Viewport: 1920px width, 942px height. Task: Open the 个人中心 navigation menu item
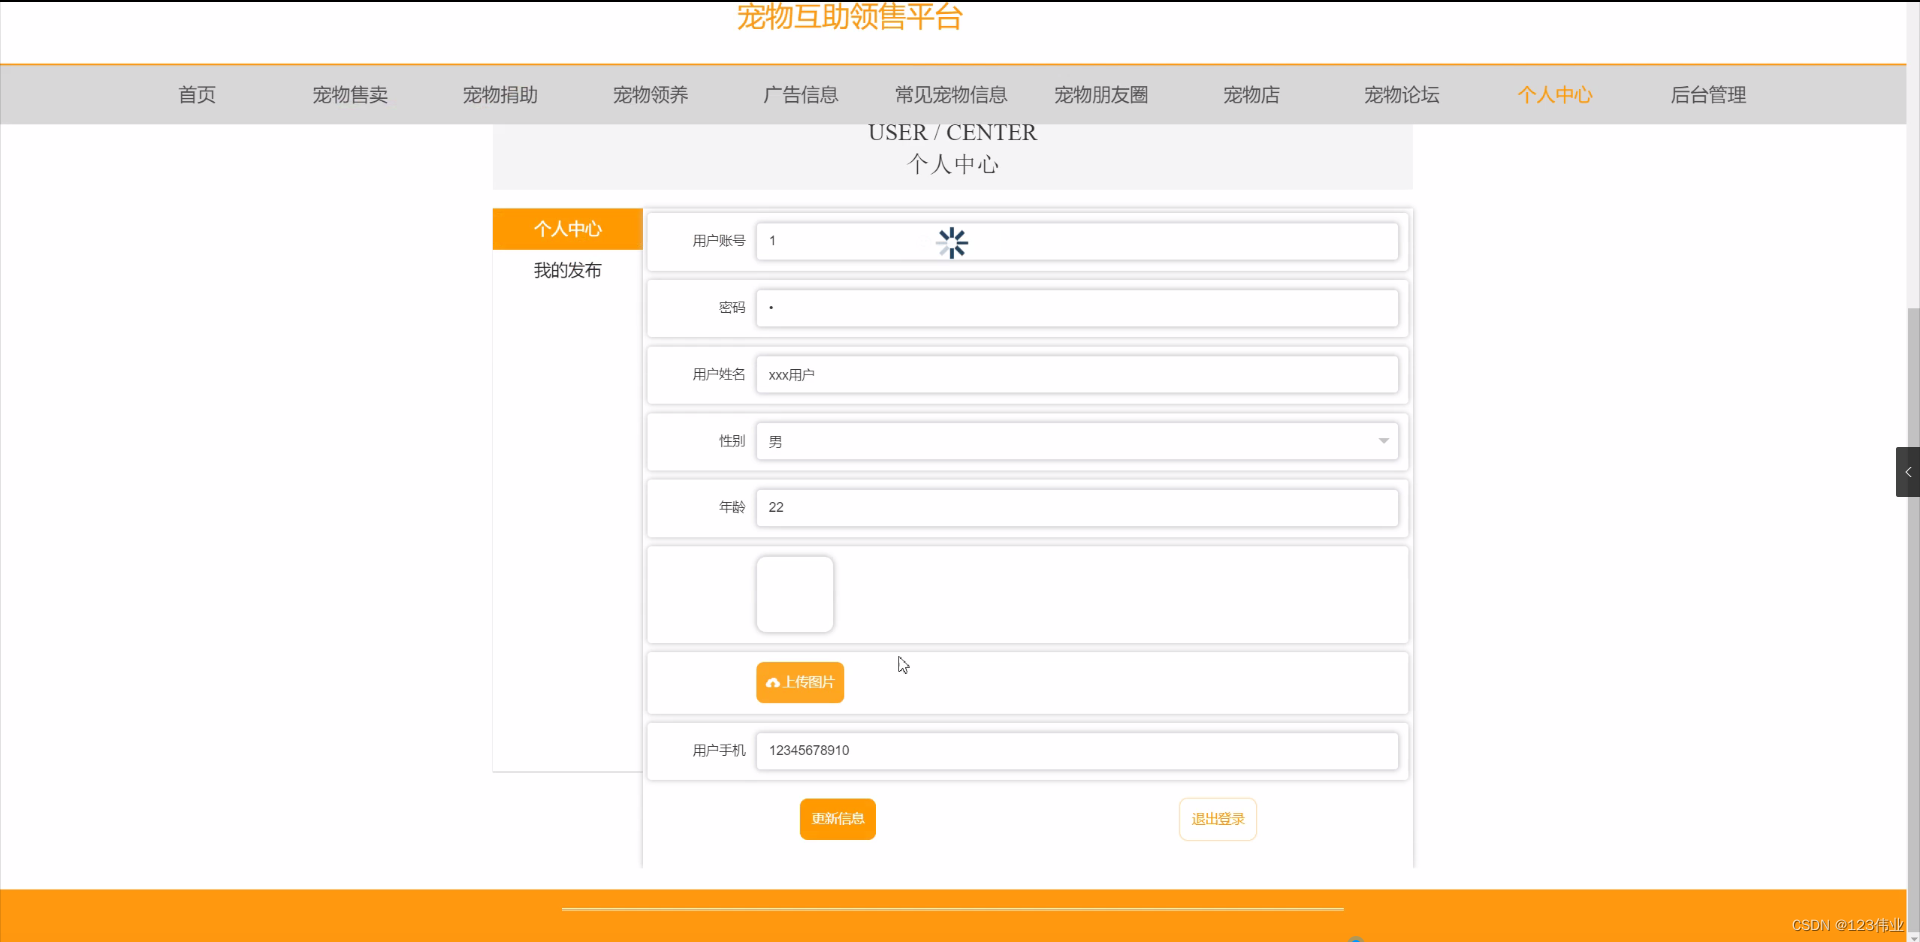[1555, 95]
